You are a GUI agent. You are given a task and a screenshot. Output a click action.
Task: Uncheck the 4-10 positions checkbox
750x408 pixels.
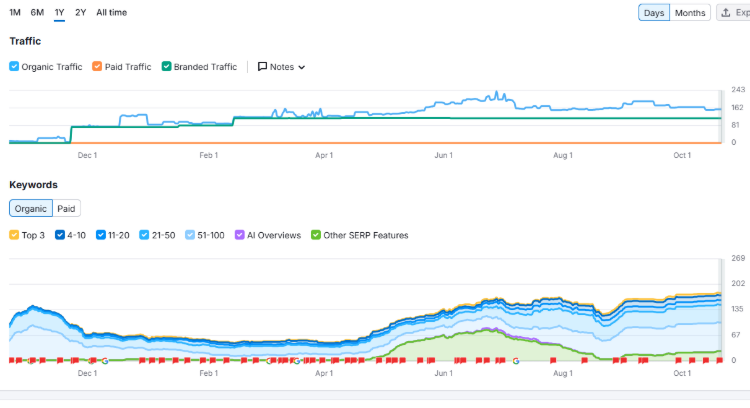coord(60,235)
